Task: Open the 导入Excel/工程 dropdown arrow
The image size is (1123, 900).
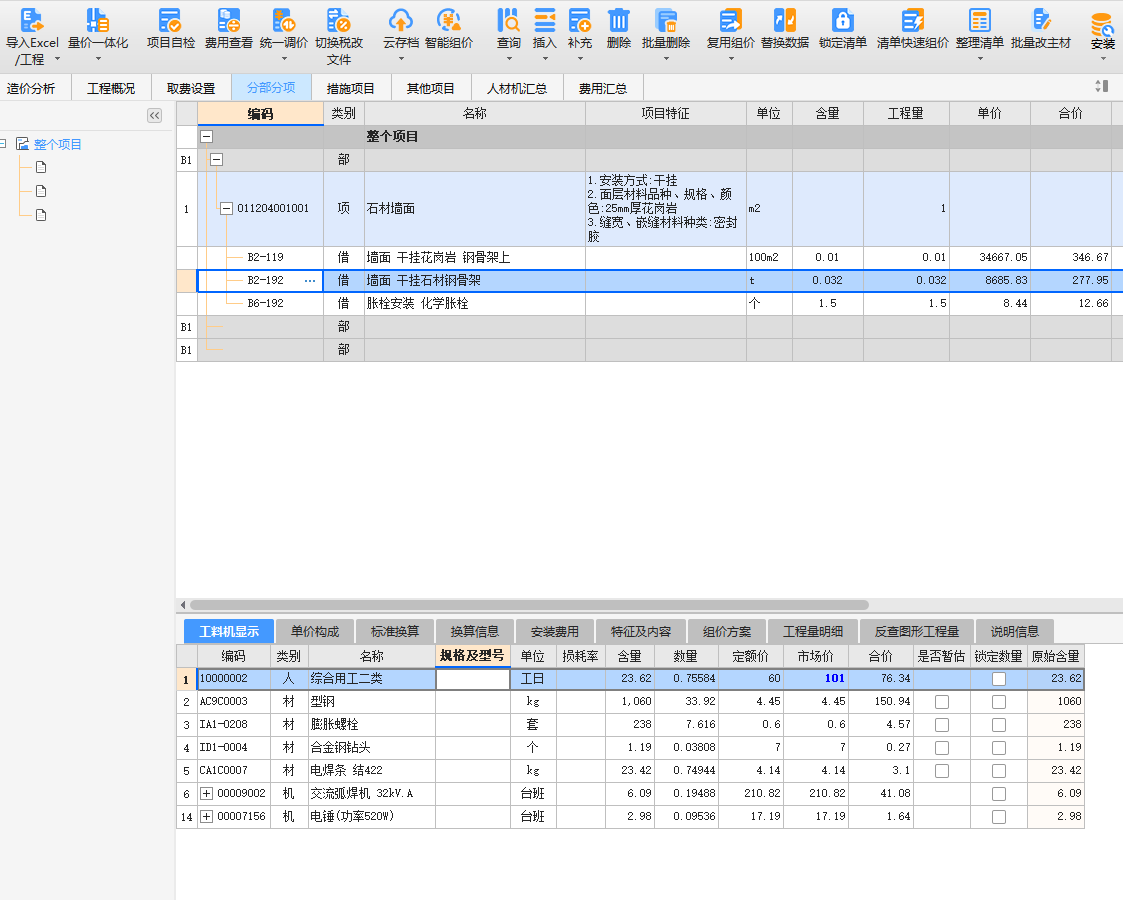Action: 57,59
